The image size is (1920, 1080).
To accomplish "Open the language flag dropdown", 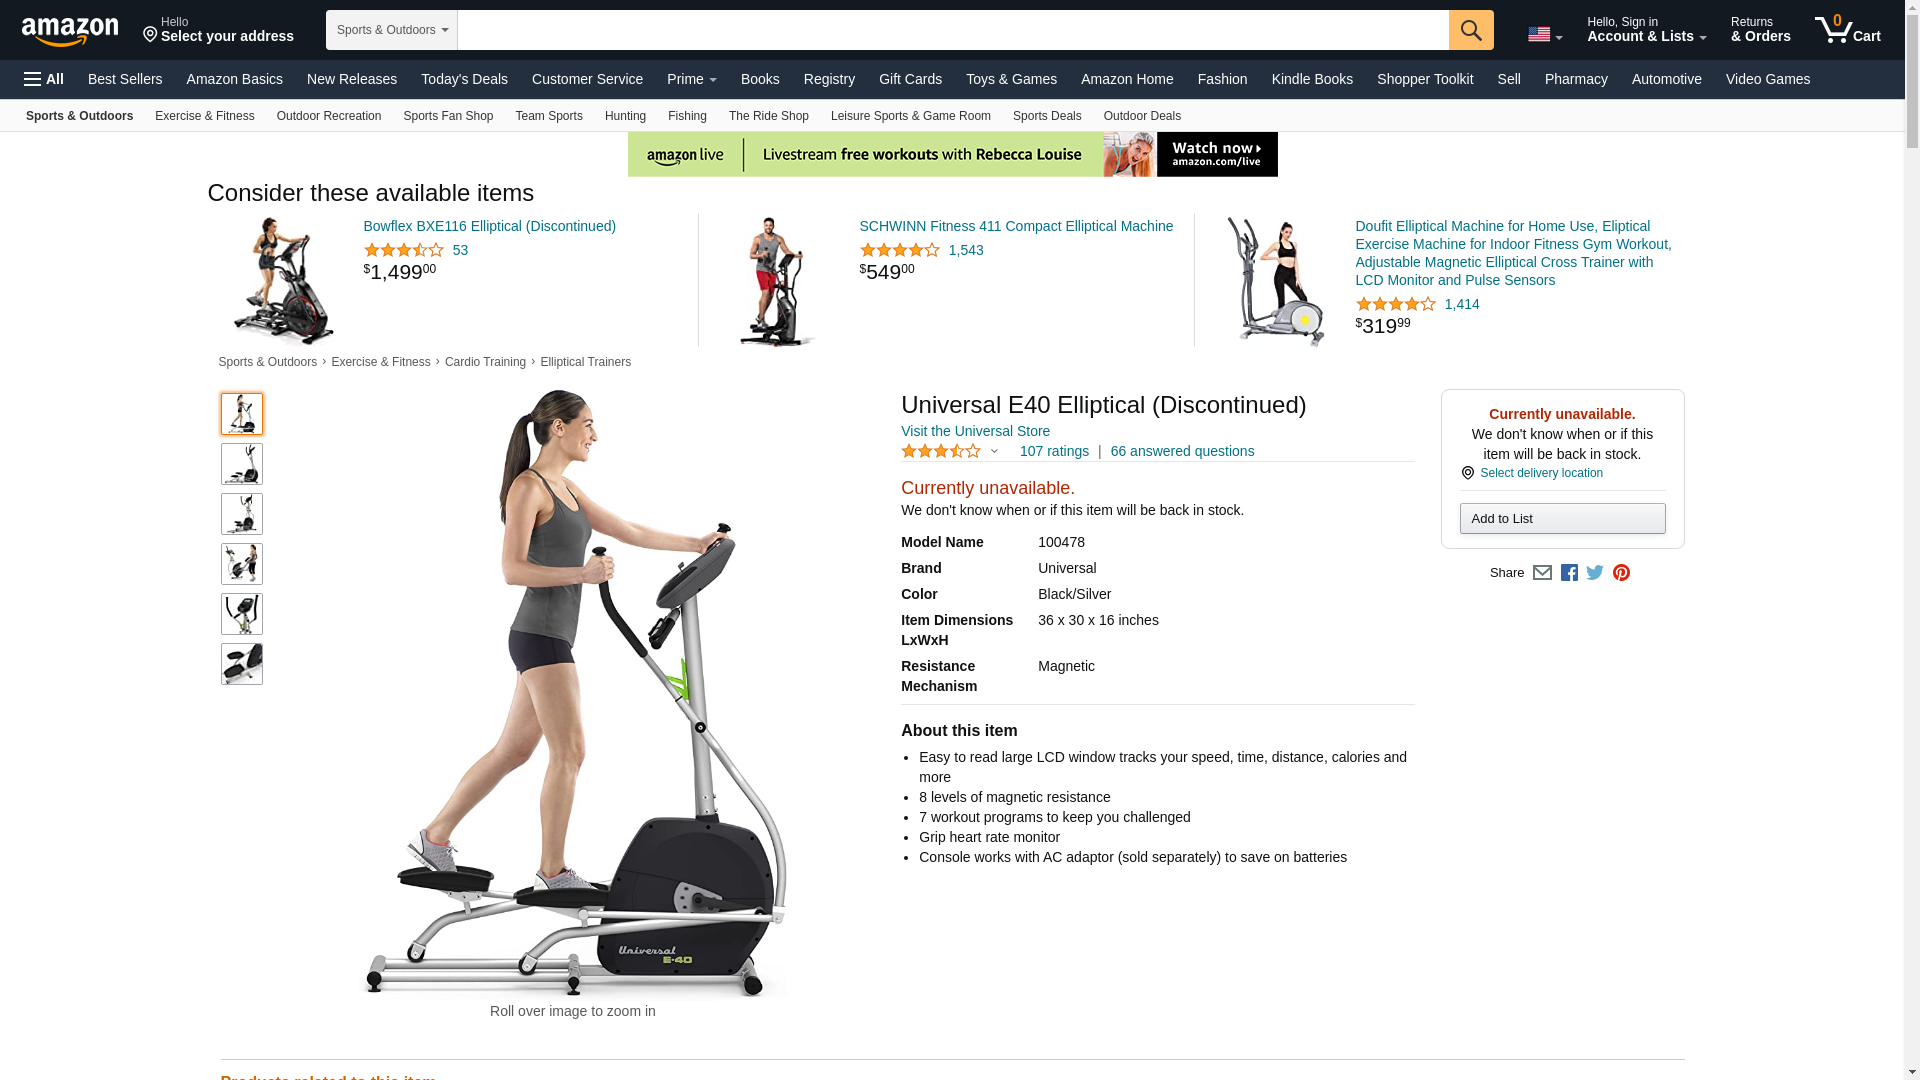I will (x=1545, y=35).
